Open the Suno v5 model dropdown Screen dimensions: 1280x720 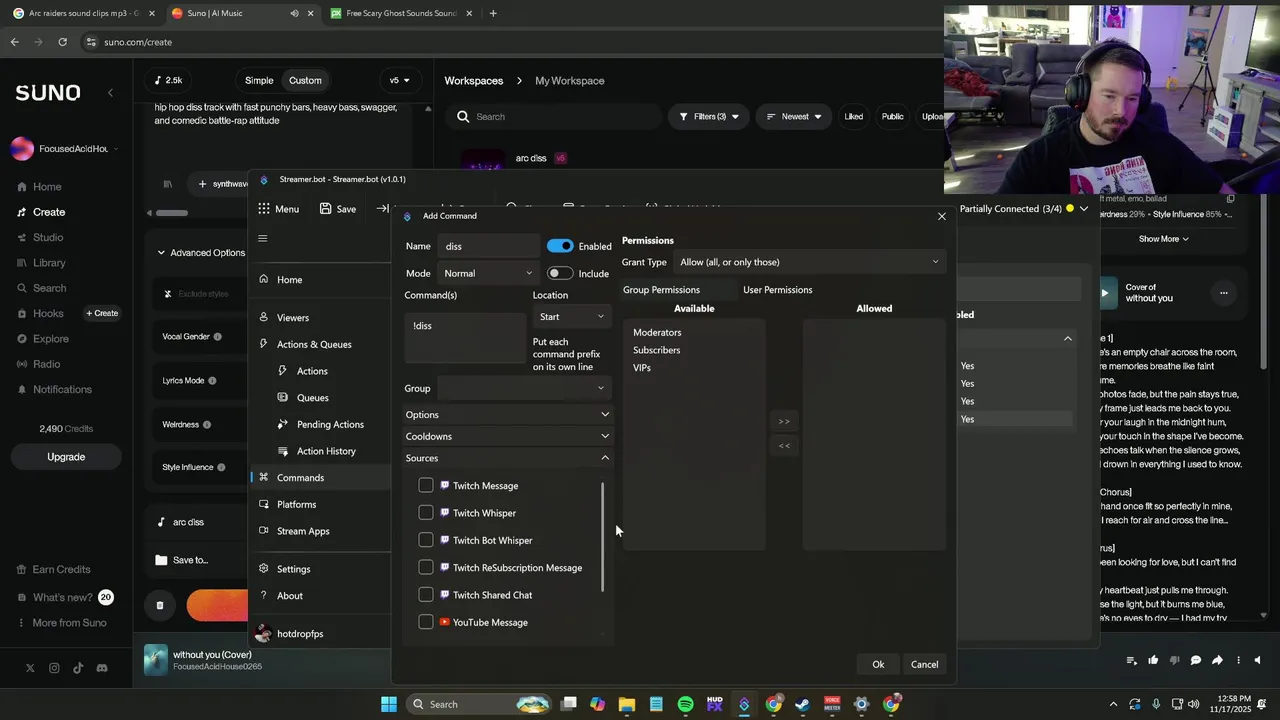click(x=399, y=80)
